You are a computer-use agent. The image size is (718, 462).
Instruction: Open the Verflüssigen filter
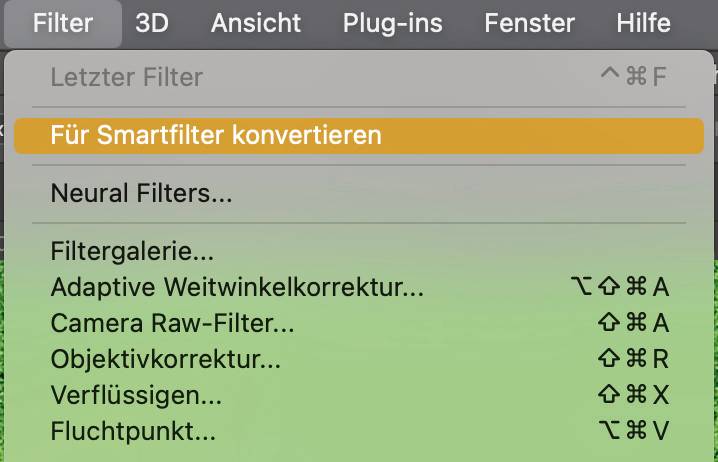coord(359,395)
